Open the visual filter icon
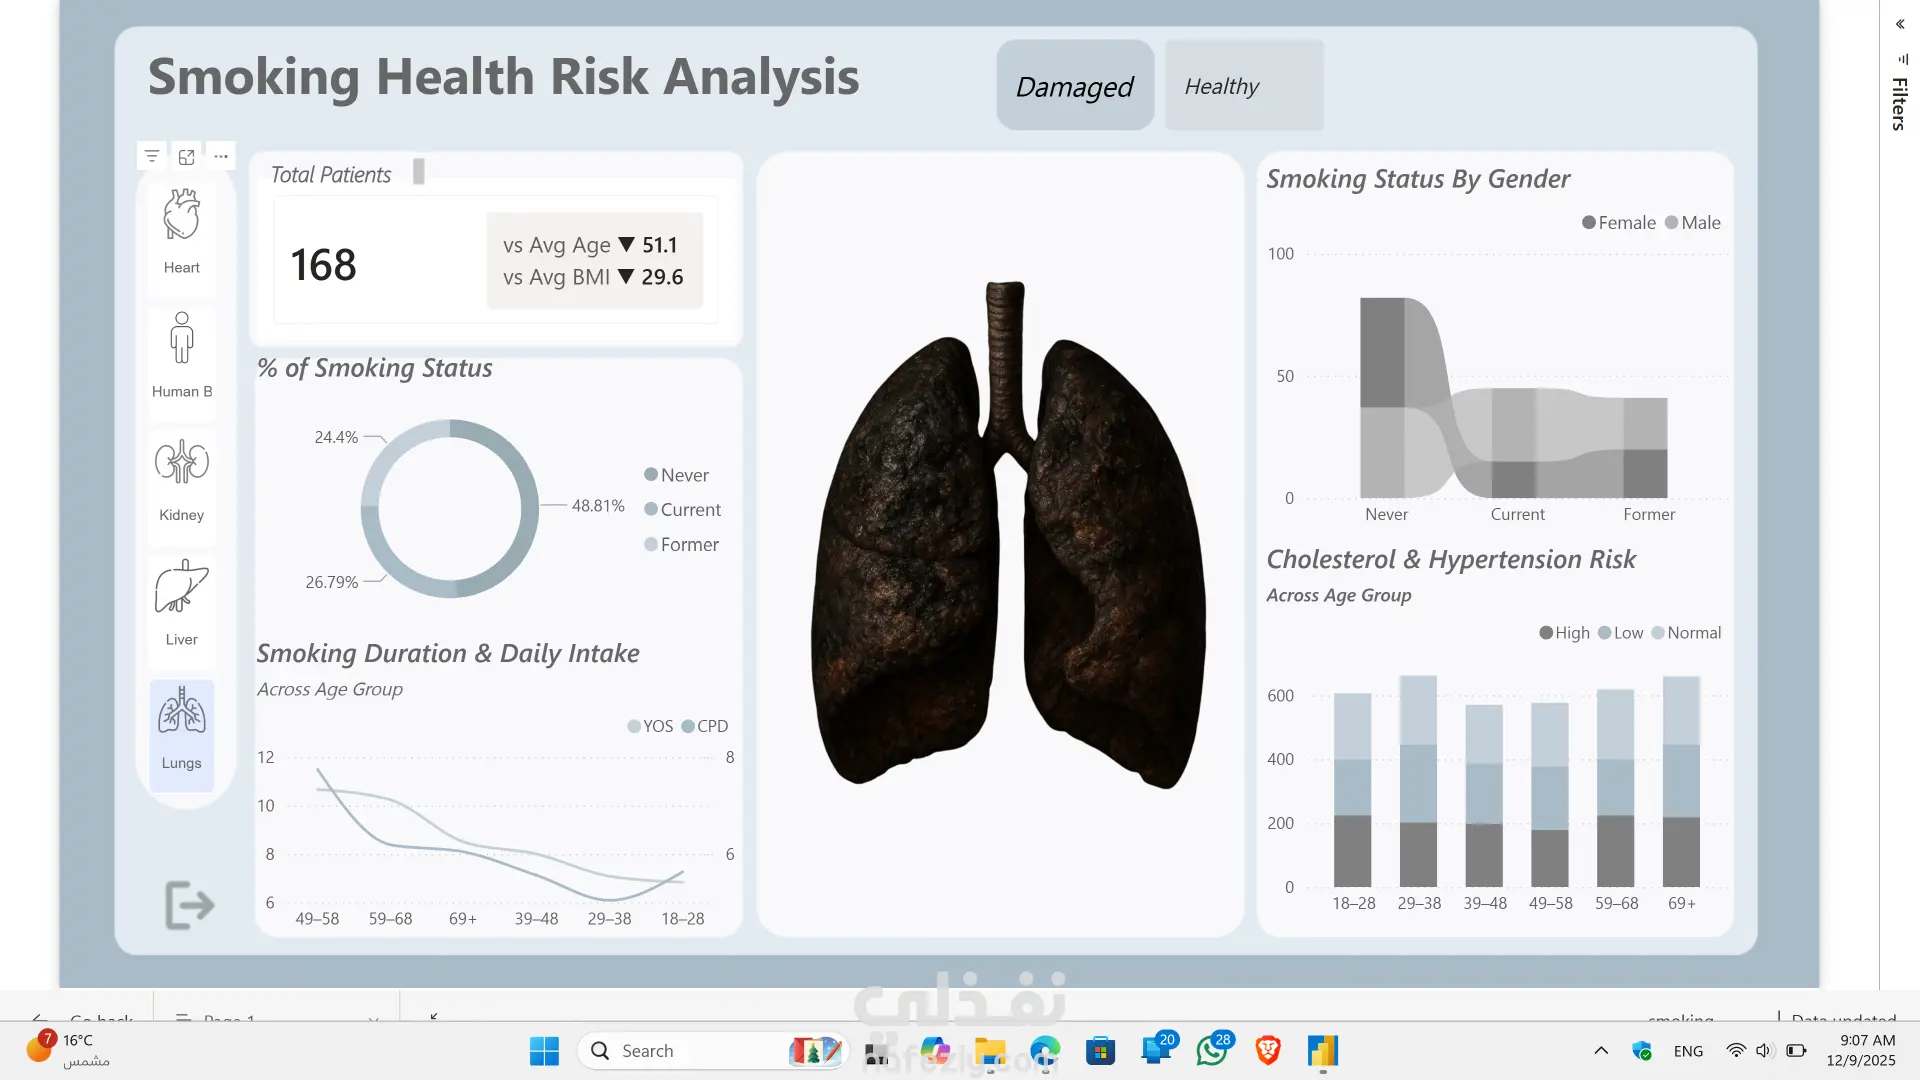The height and width of the screenshot is (1080, 1920). point(152,156)
